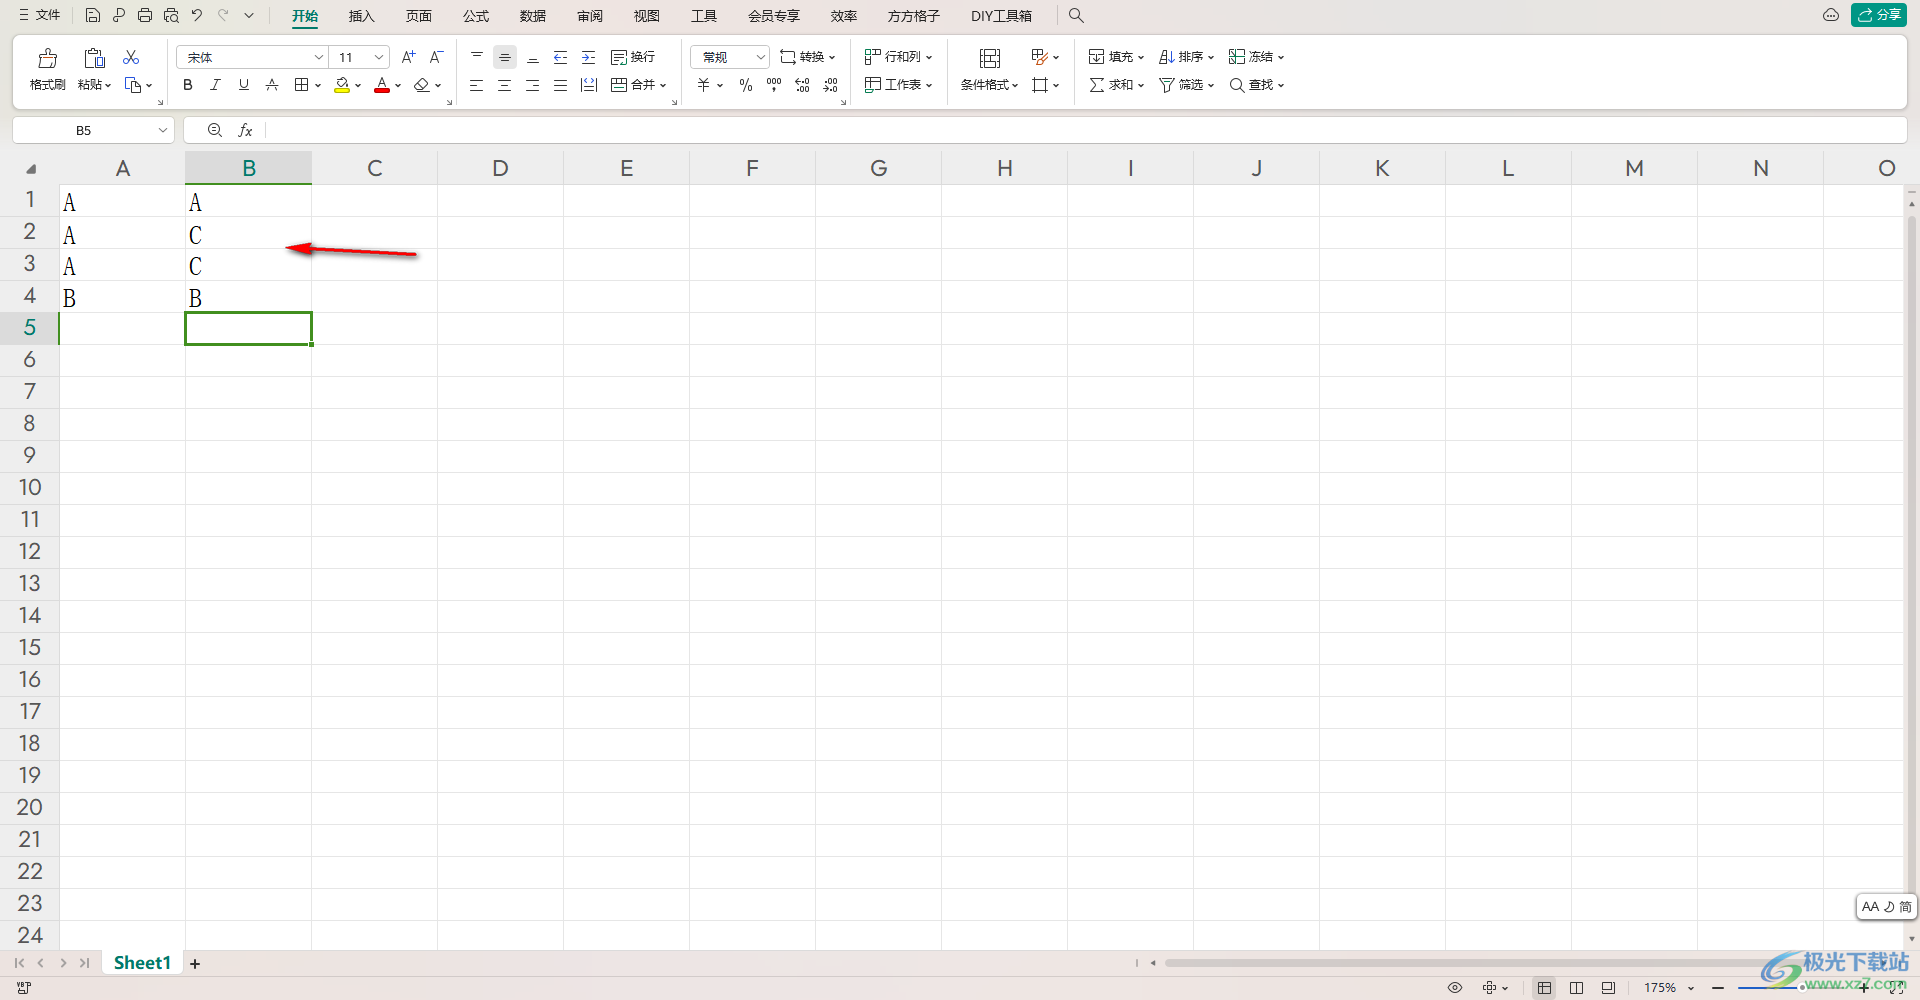Increase decimal places

(x=802, y=85)
